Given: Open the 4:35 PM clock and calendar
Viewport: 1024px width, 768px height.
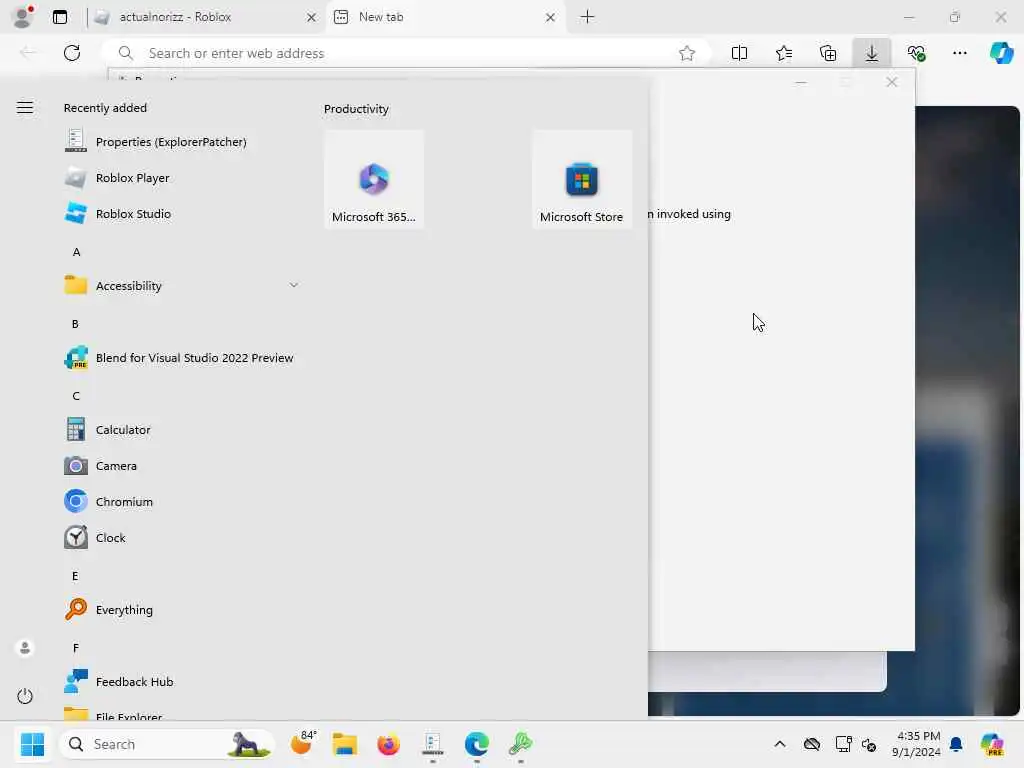Looking at the screenshot, I should click(x=916, y=744).
